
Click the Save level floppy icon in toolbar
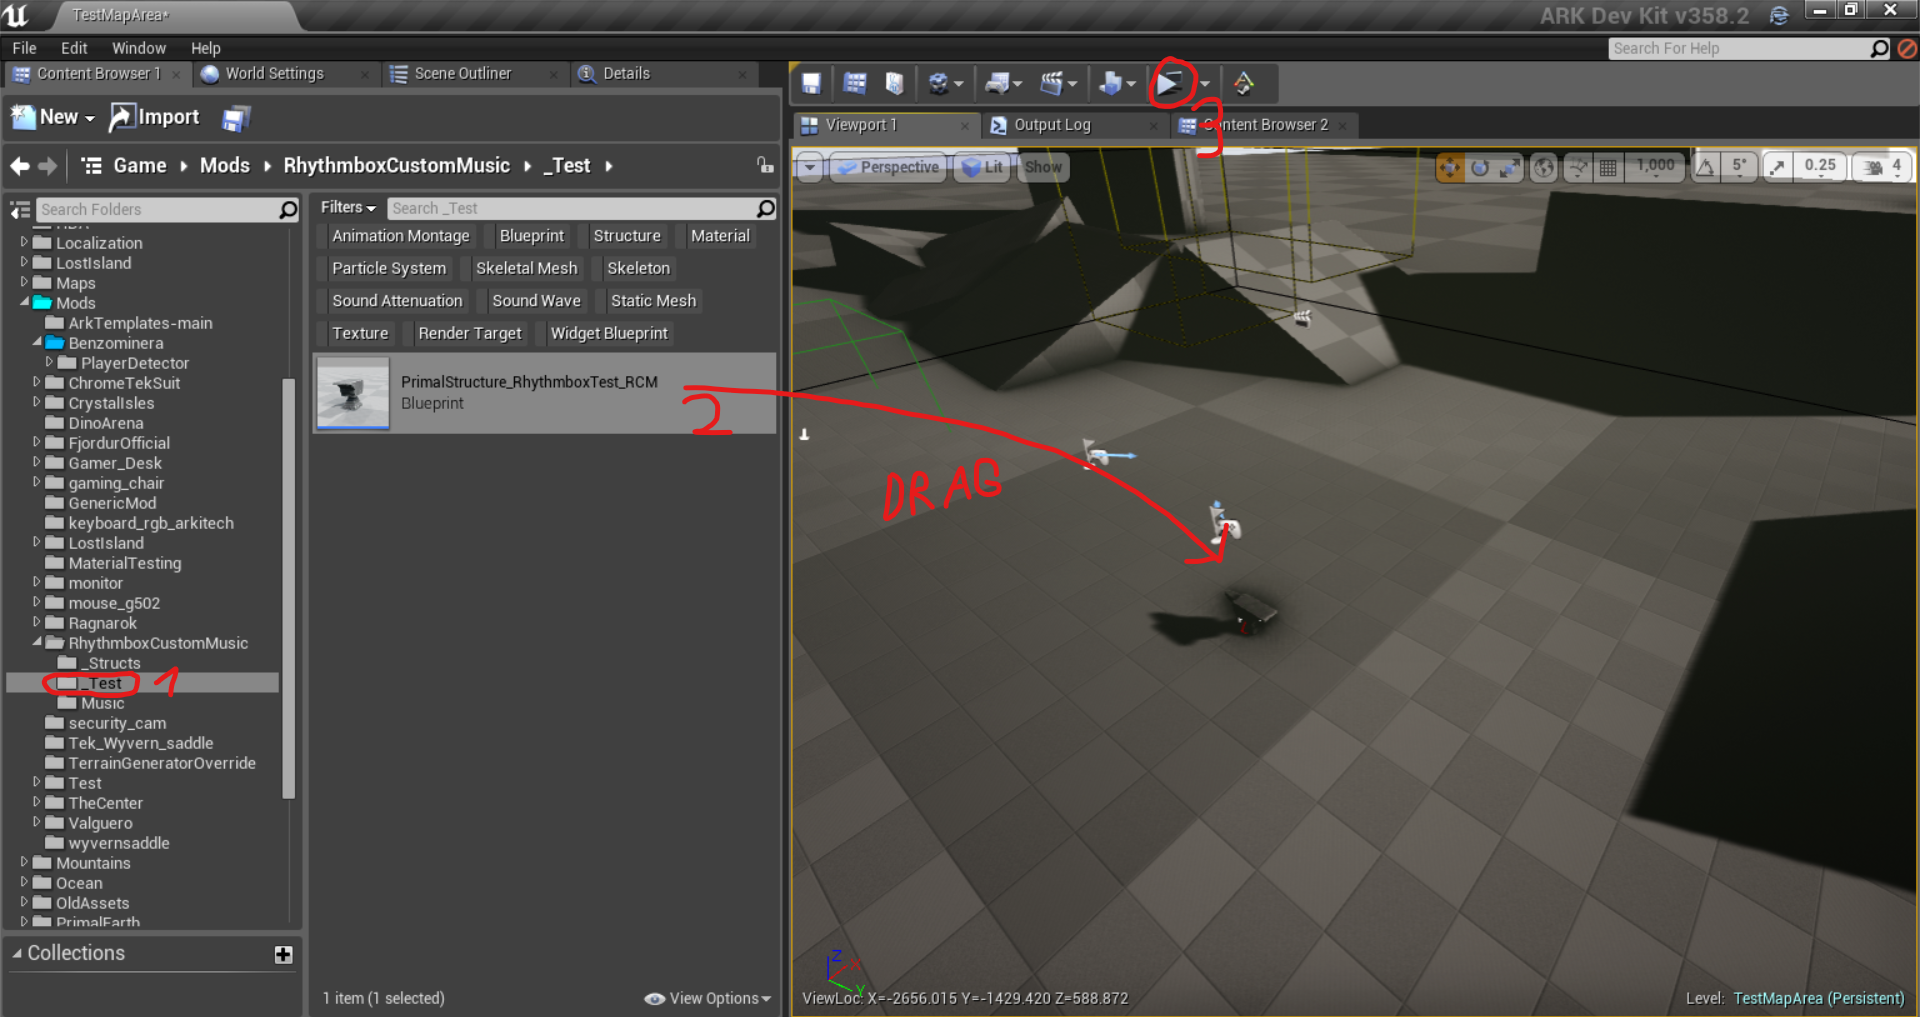pyautogui.click(x=811, y=84)
